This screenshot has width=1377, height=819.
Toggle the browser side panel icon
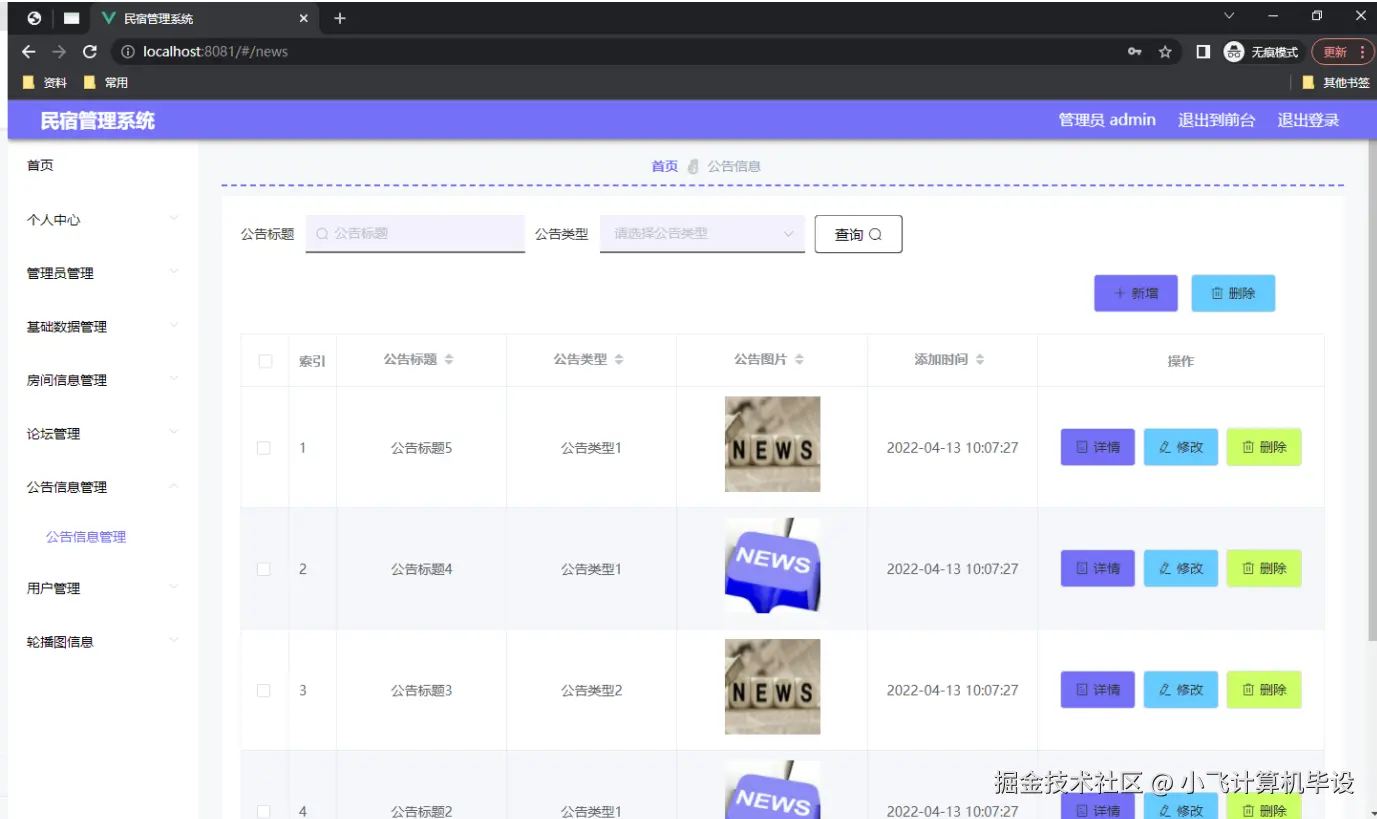tap(1203, 52)
